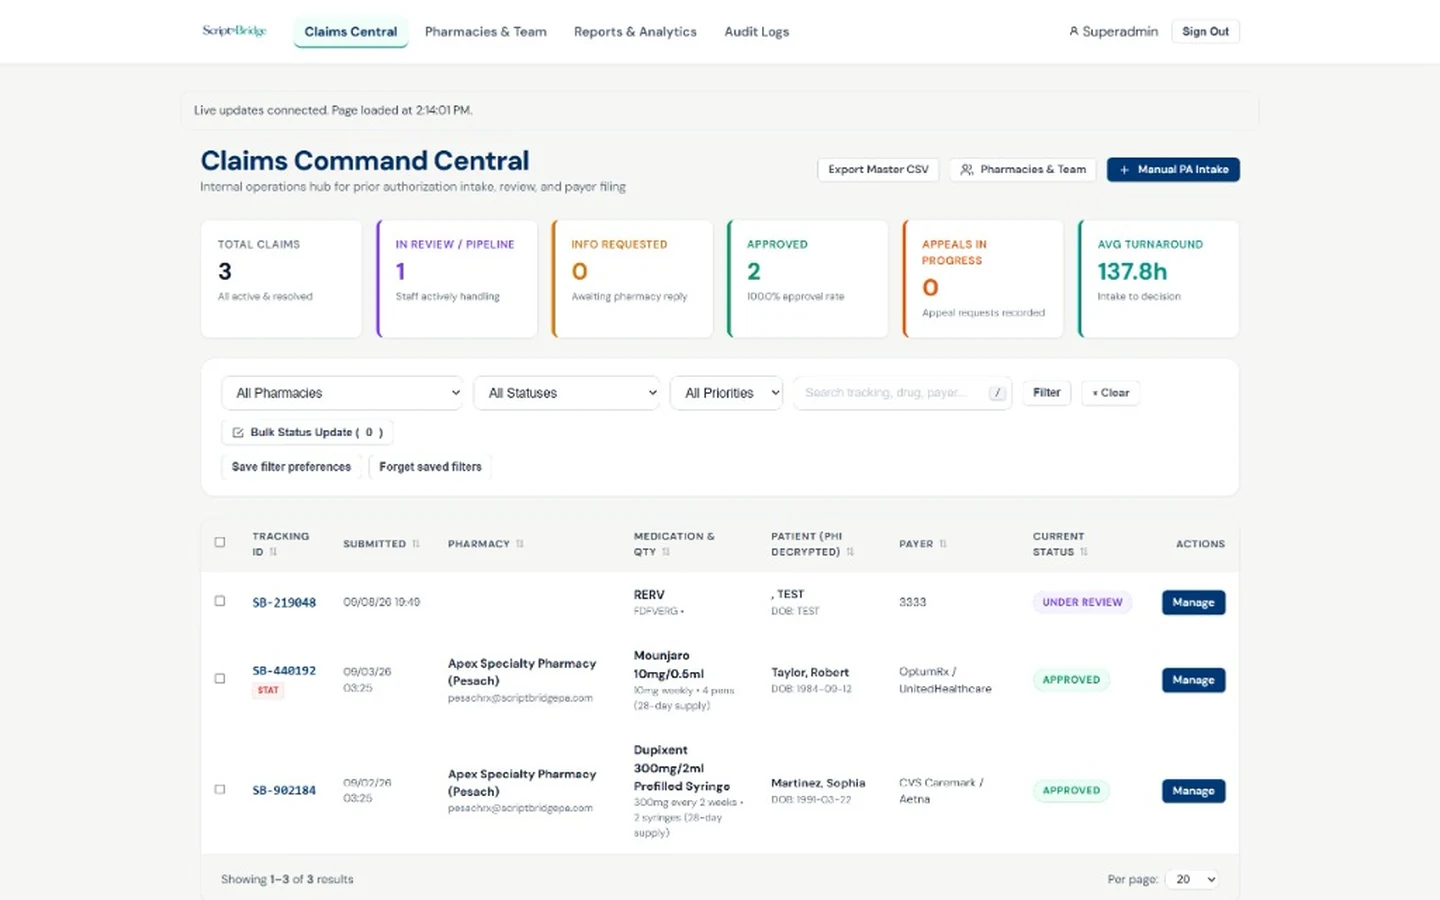Click the Patient column sort icon
Viewport: 1440px width, 900px height.
click(x=850, y=552)
